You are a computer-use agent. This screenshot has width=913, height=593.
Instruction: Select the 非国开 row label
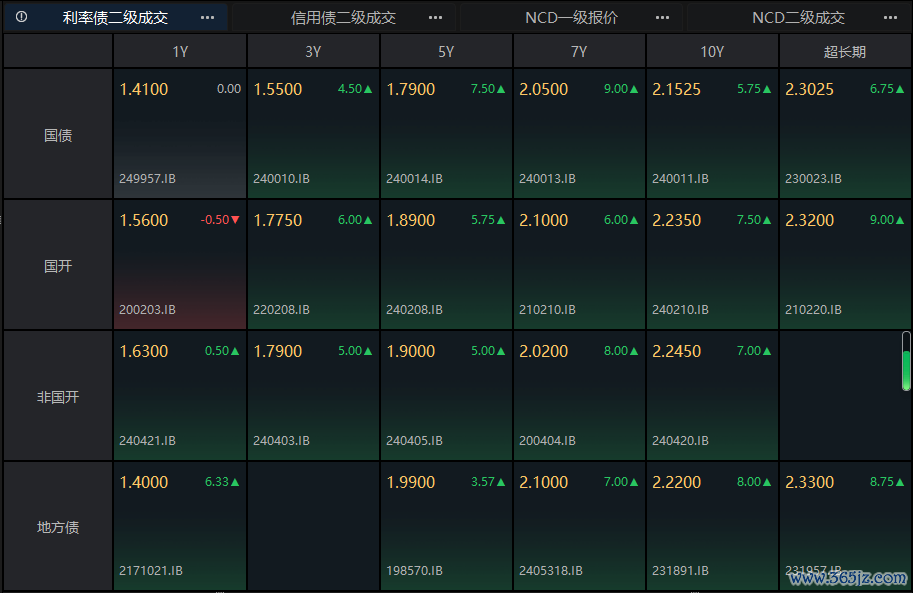coord(58,396)
